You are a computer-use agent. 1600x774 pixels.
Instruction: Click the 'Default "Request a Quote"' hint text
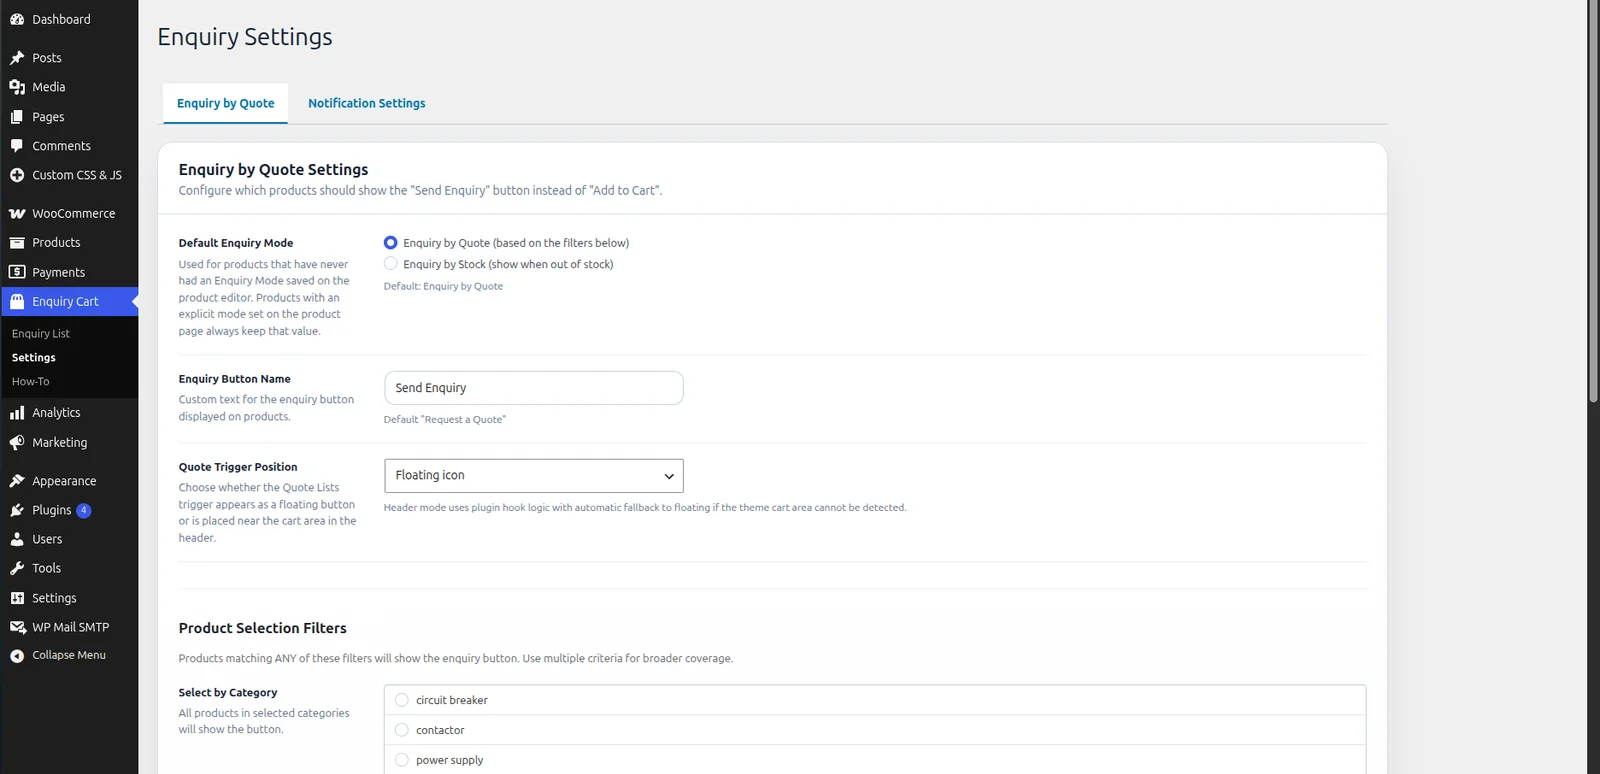pyautogui.click(x=445, y=420)
